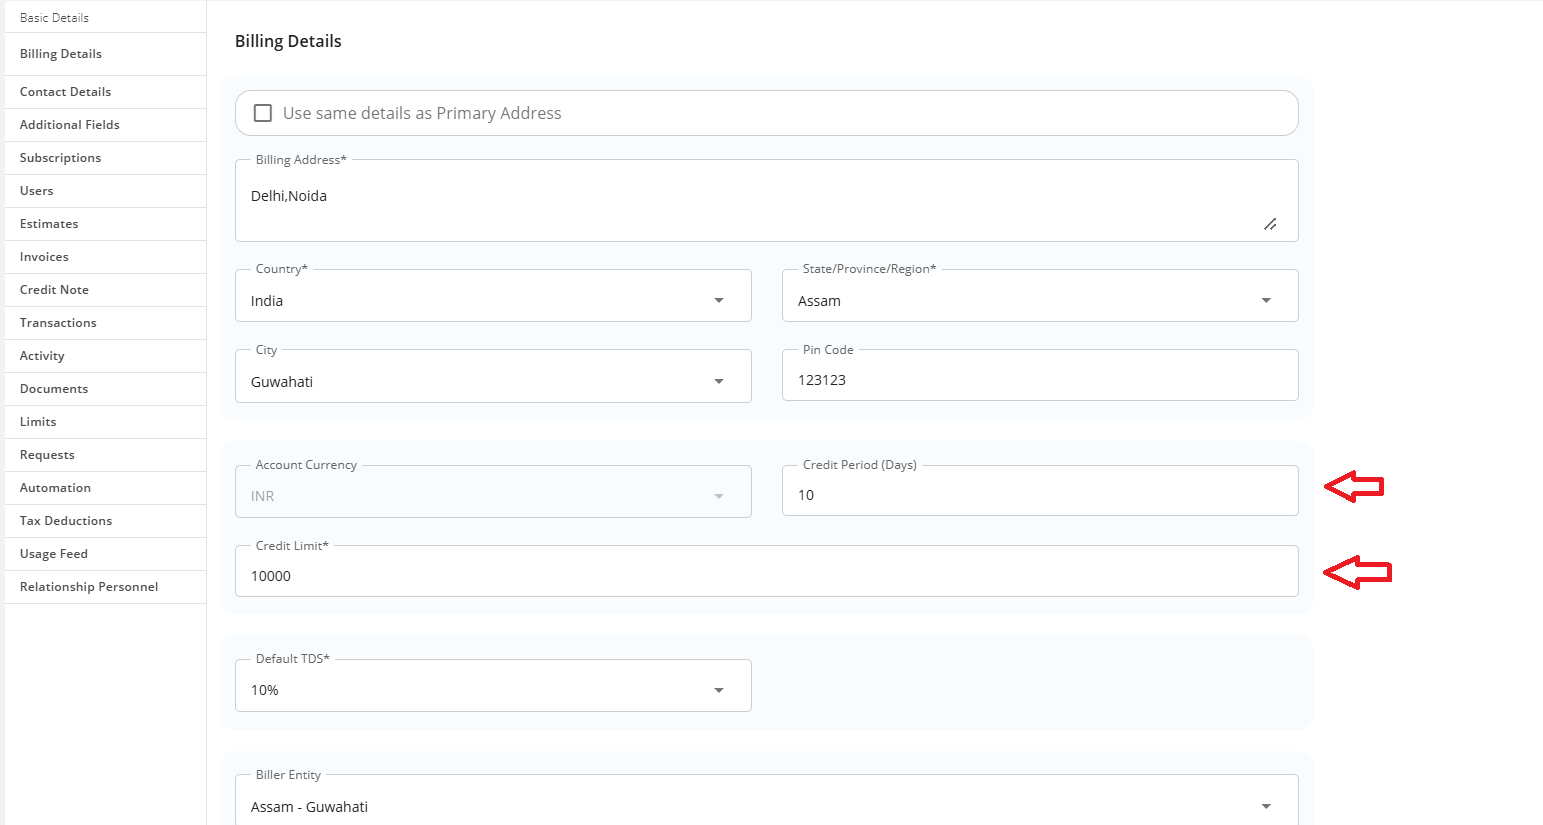Edit the Credit Period (Days) field

point(1040,494)
